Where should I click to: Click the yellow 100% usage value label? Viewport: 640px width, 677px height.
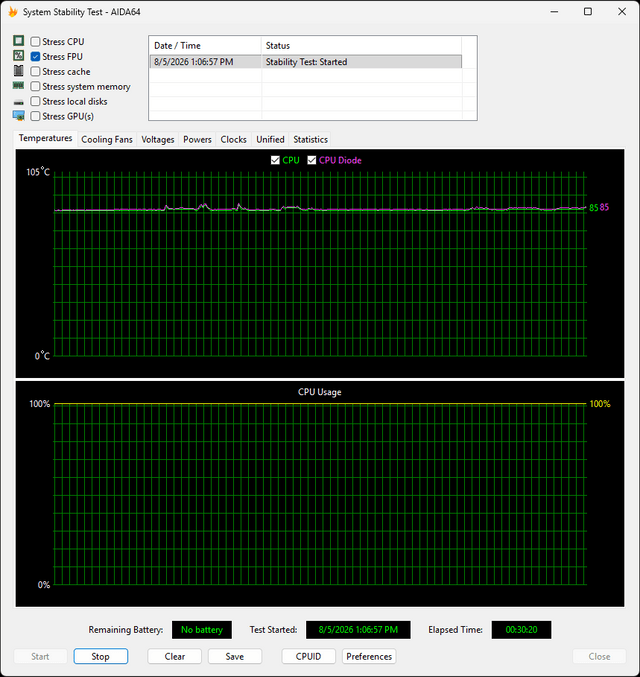600,404
